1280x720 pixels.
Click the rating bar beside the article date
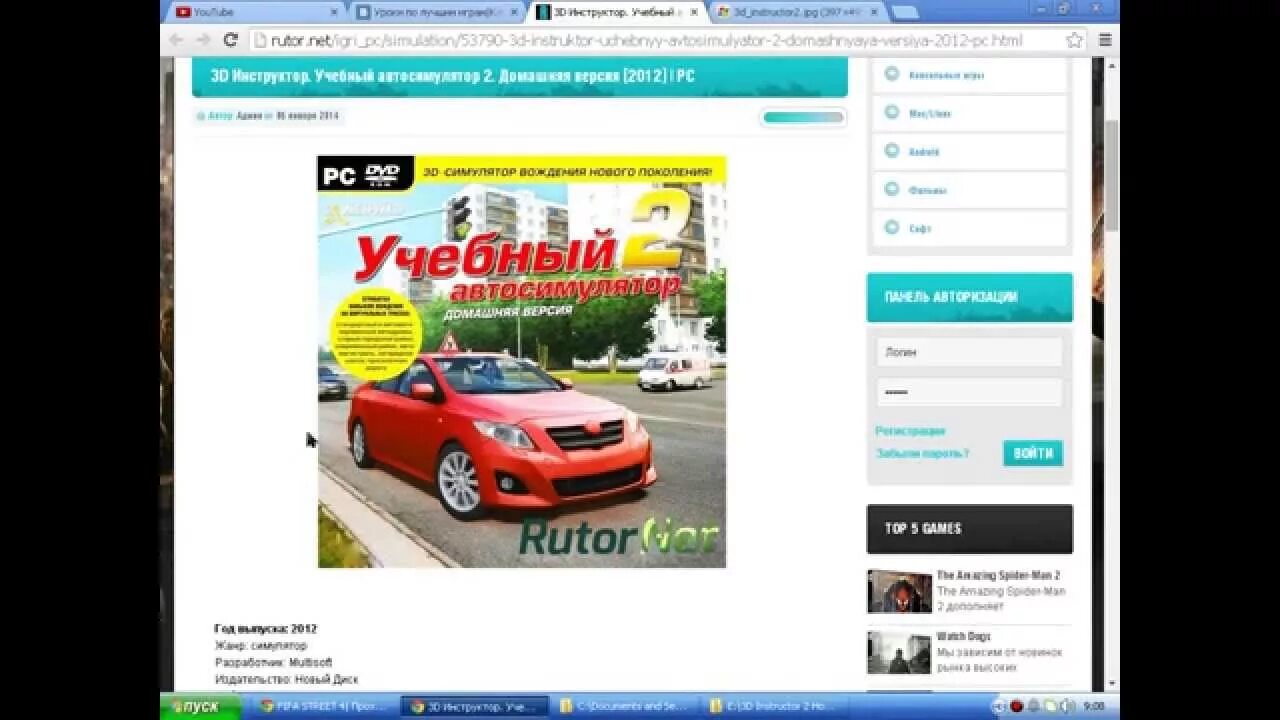pos(803,117)
